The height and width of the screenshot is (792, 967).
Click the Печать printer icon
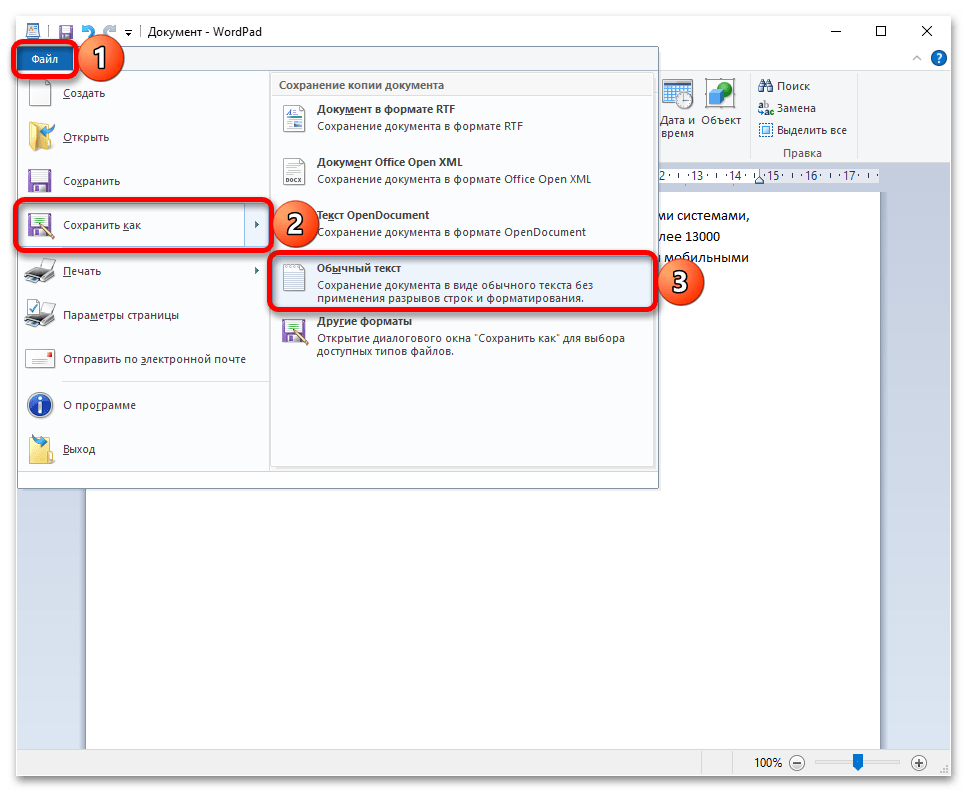(x=40, y=271)
